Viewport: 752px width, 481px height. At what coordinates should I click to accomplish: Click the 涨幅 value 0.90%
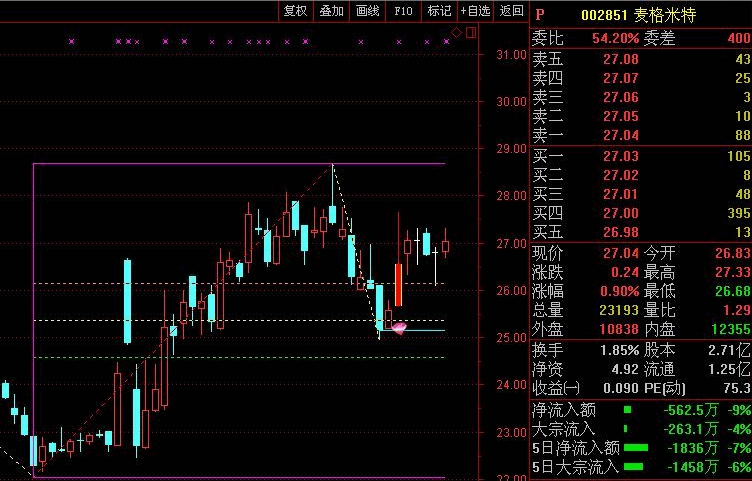coord(620,292)
